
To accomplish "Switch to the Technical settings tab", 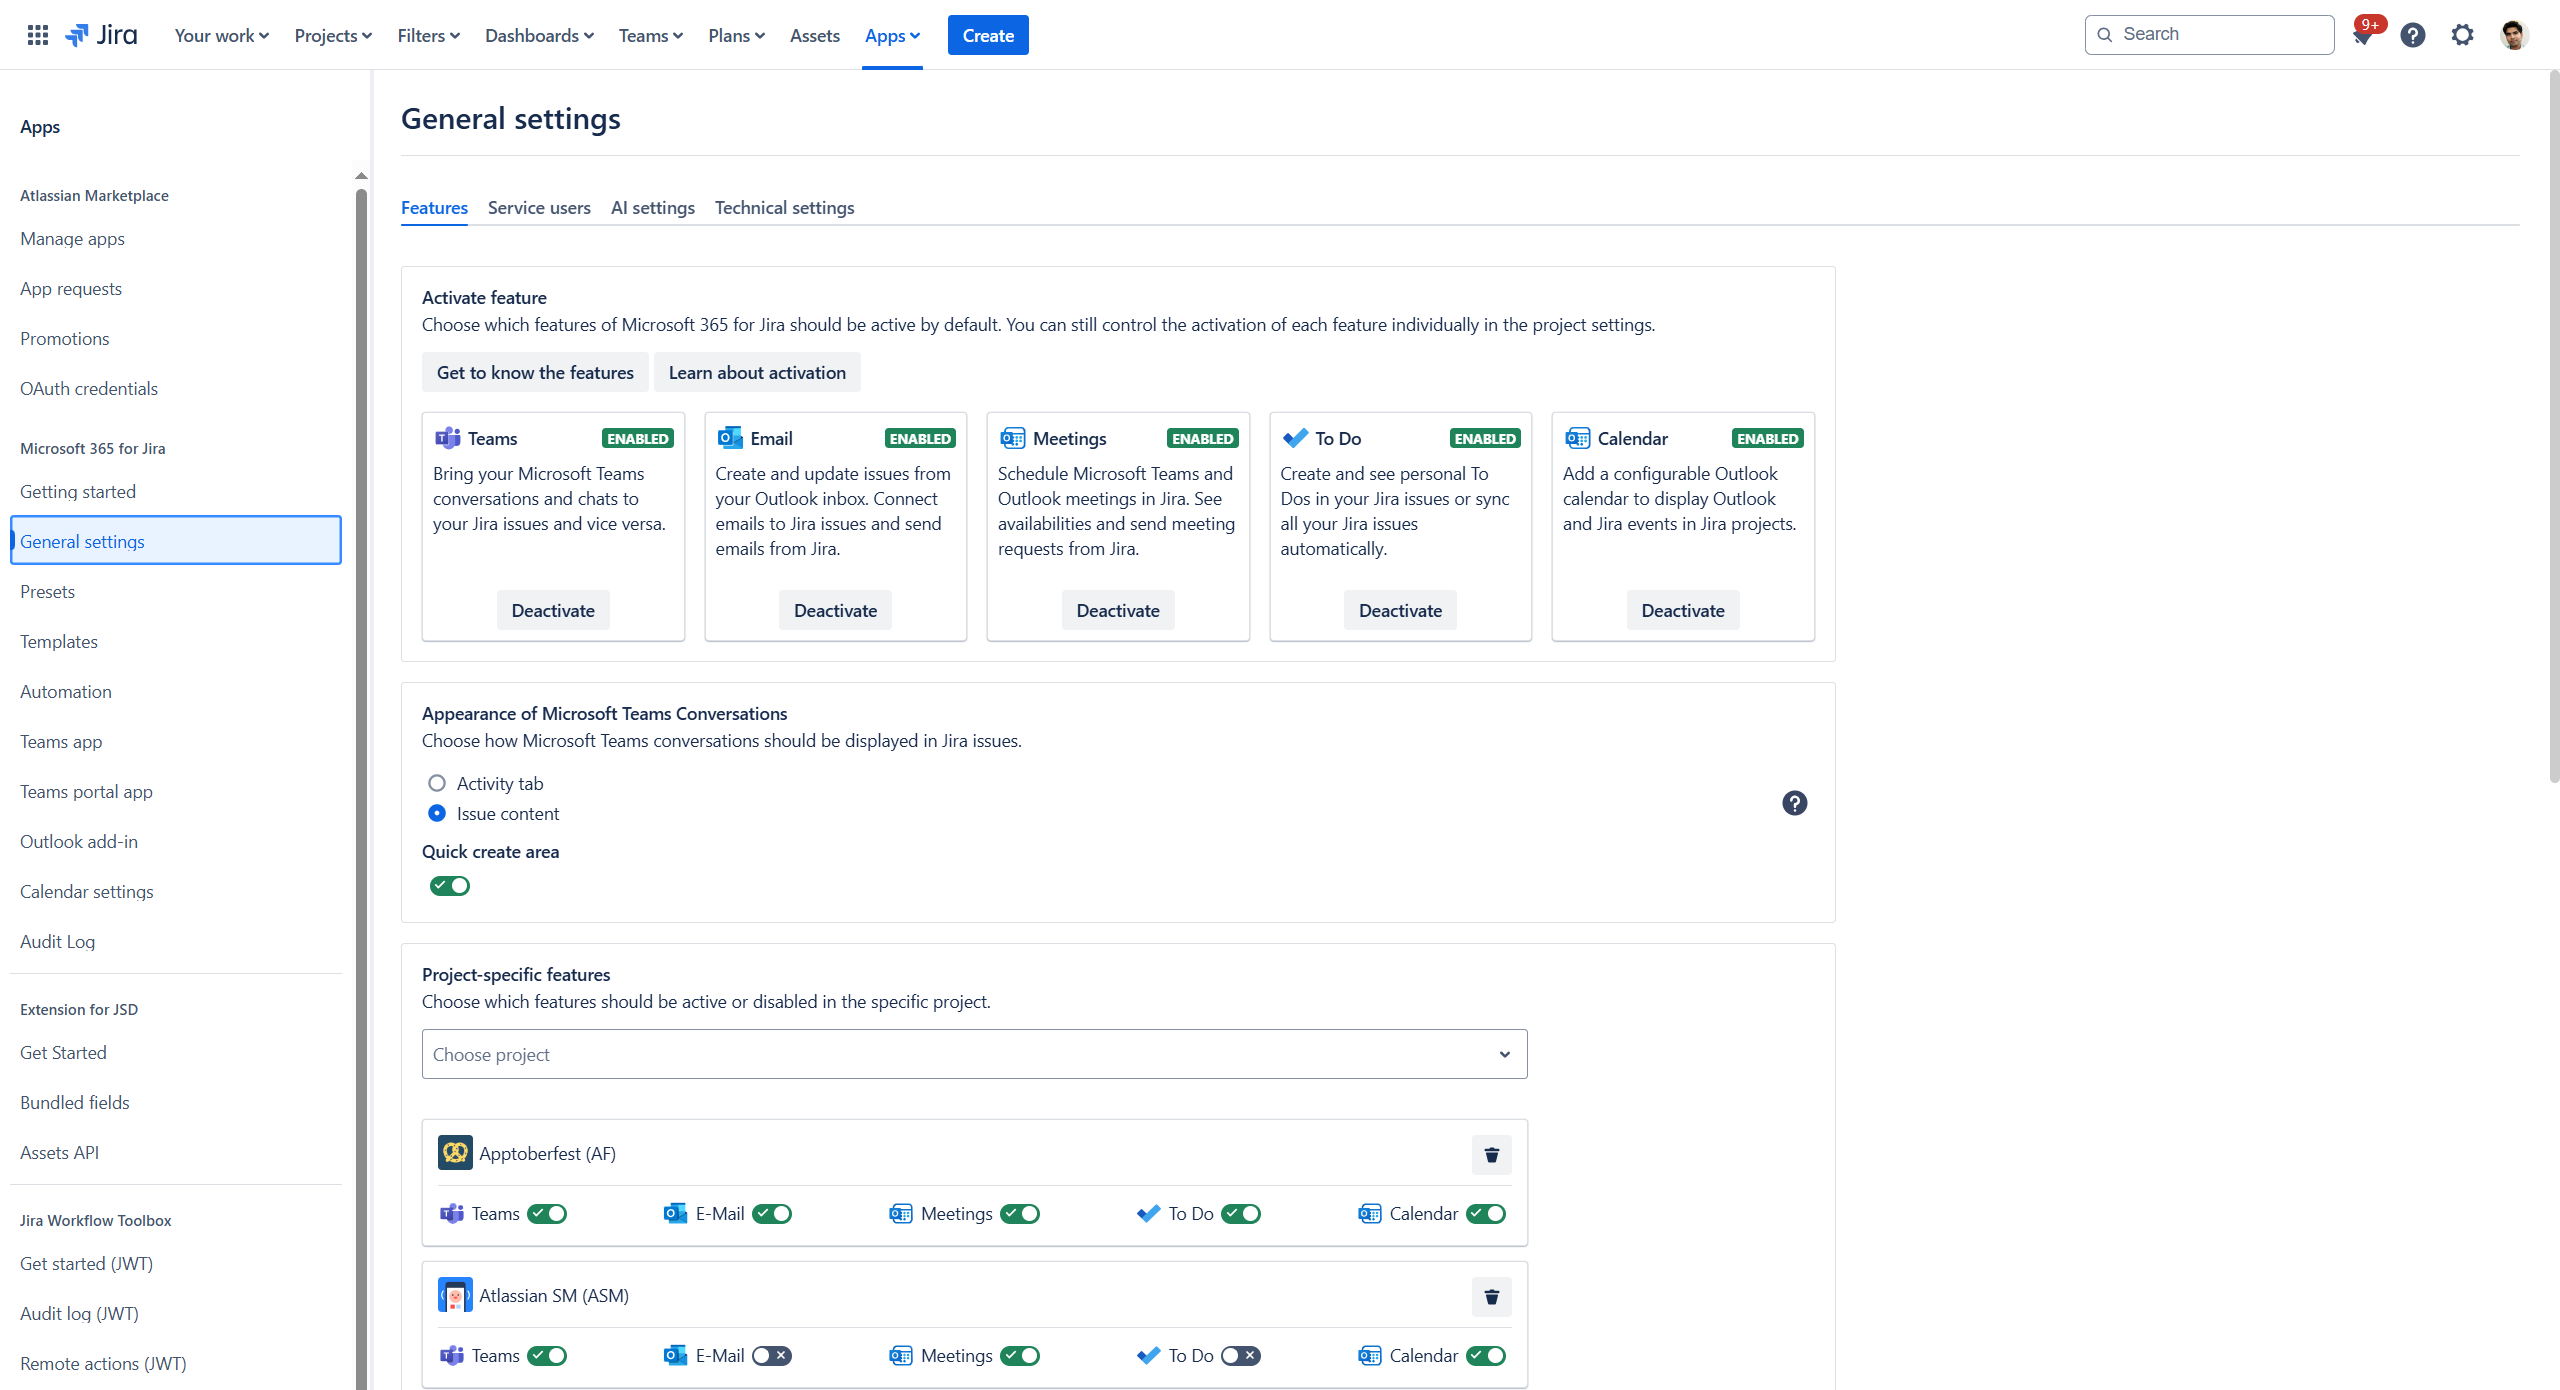I will pyautogui.click(x=784, y=208).
